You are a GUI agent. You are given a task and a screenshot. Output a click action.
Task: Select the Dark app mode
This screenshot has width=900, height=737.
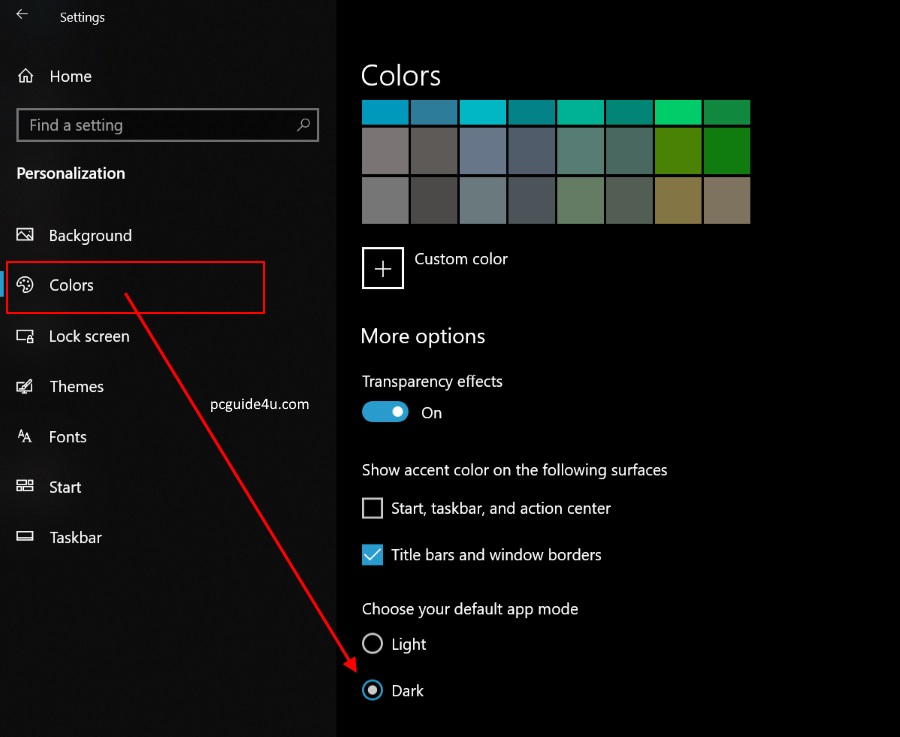[372, 691]
